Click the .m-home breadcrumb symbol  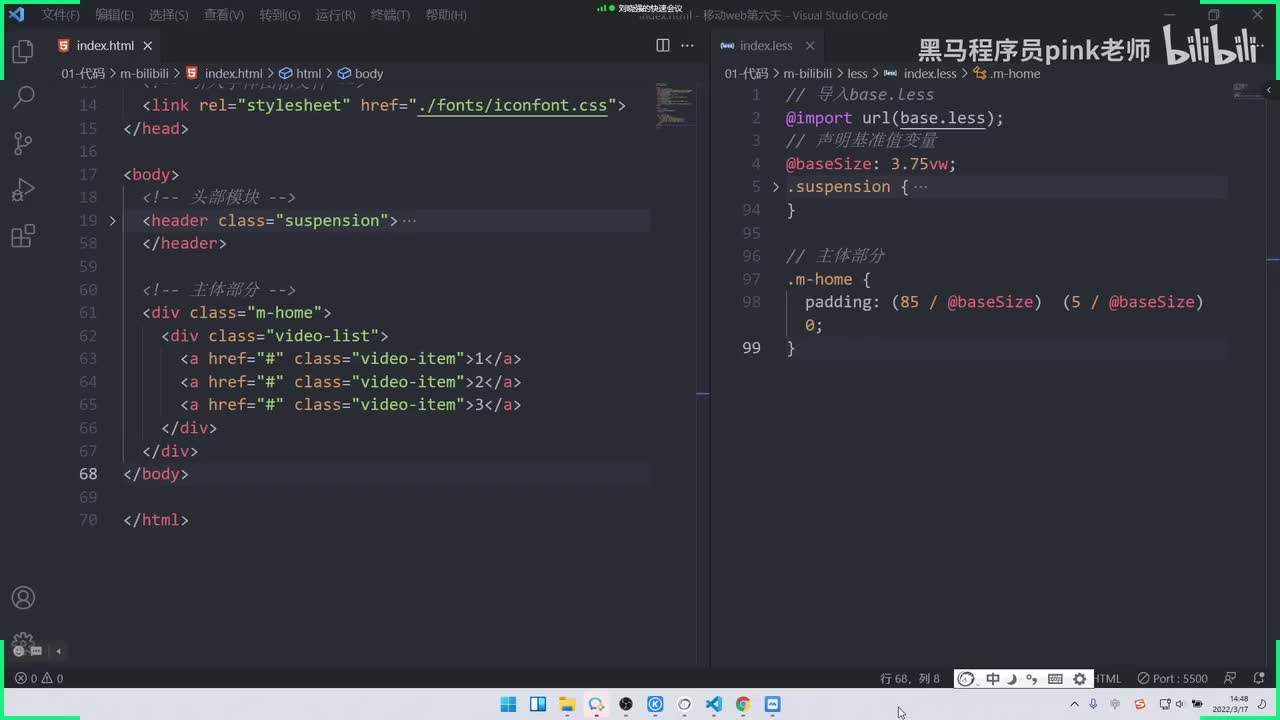point(1007,74)
